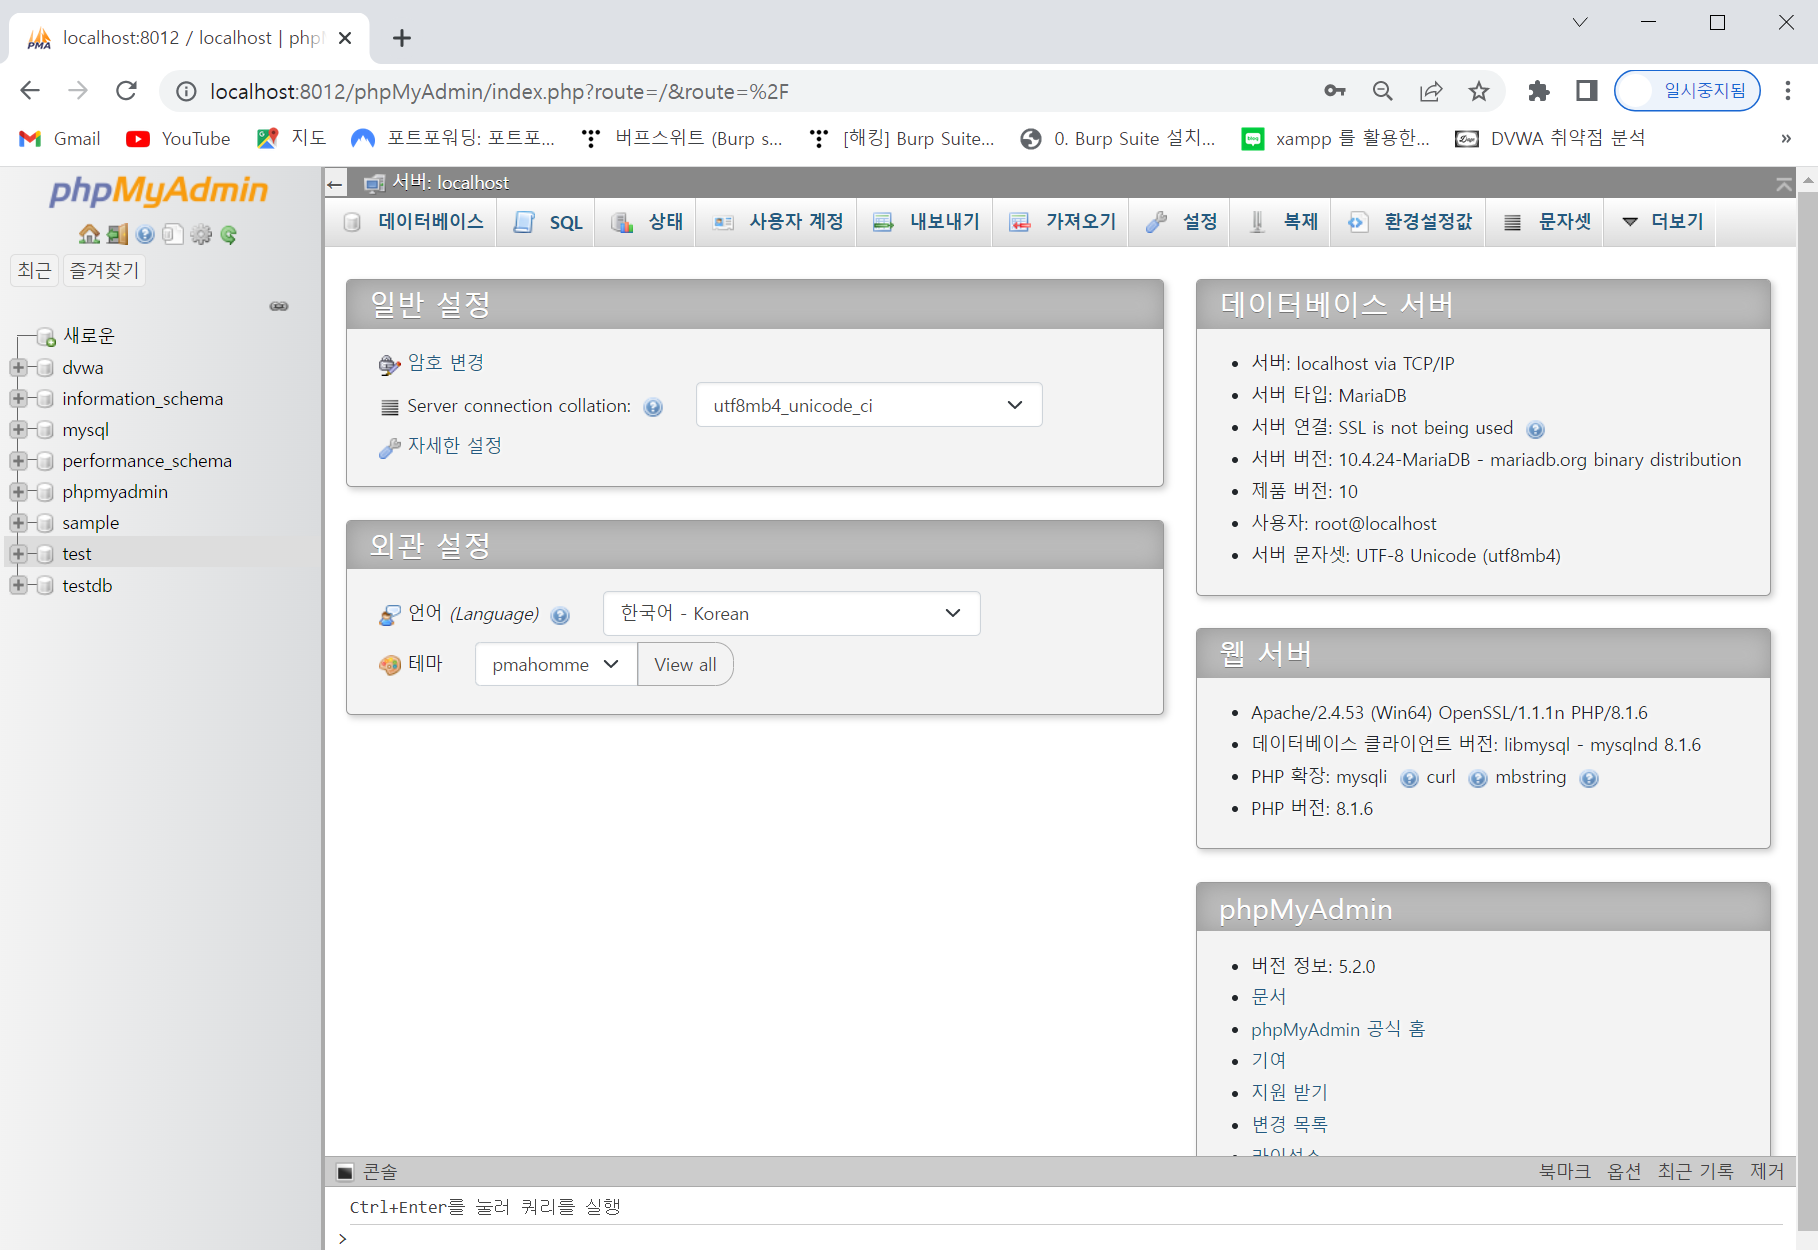Viewport: 1818px width, 1250px height.
Task: Open the 내보내기 tab
Action: click(926, 222)
